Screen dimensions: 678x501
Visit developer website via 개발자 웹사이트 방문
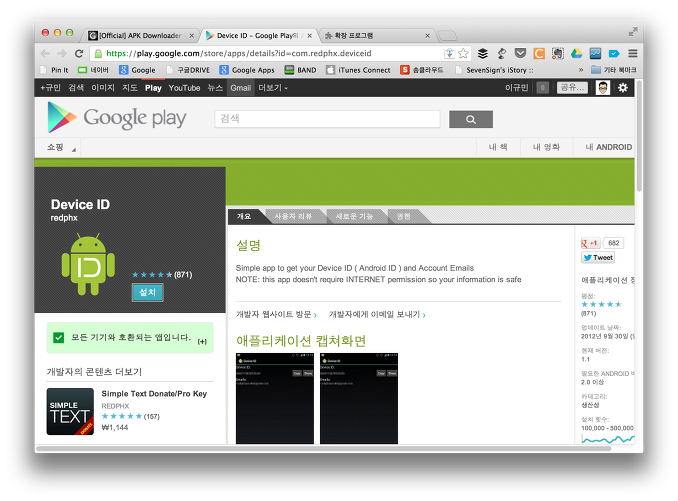click(276, 314)
